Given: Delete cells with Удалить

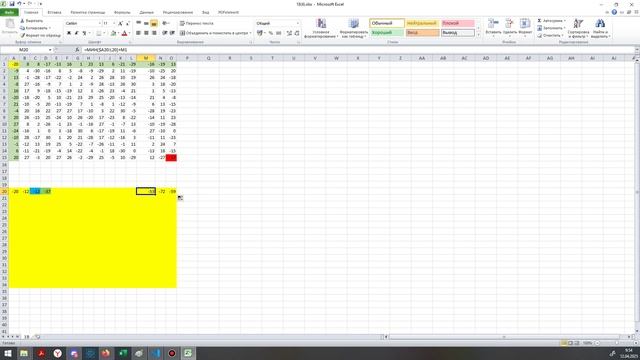Looking at the screenshot, I should coord(509,28).
